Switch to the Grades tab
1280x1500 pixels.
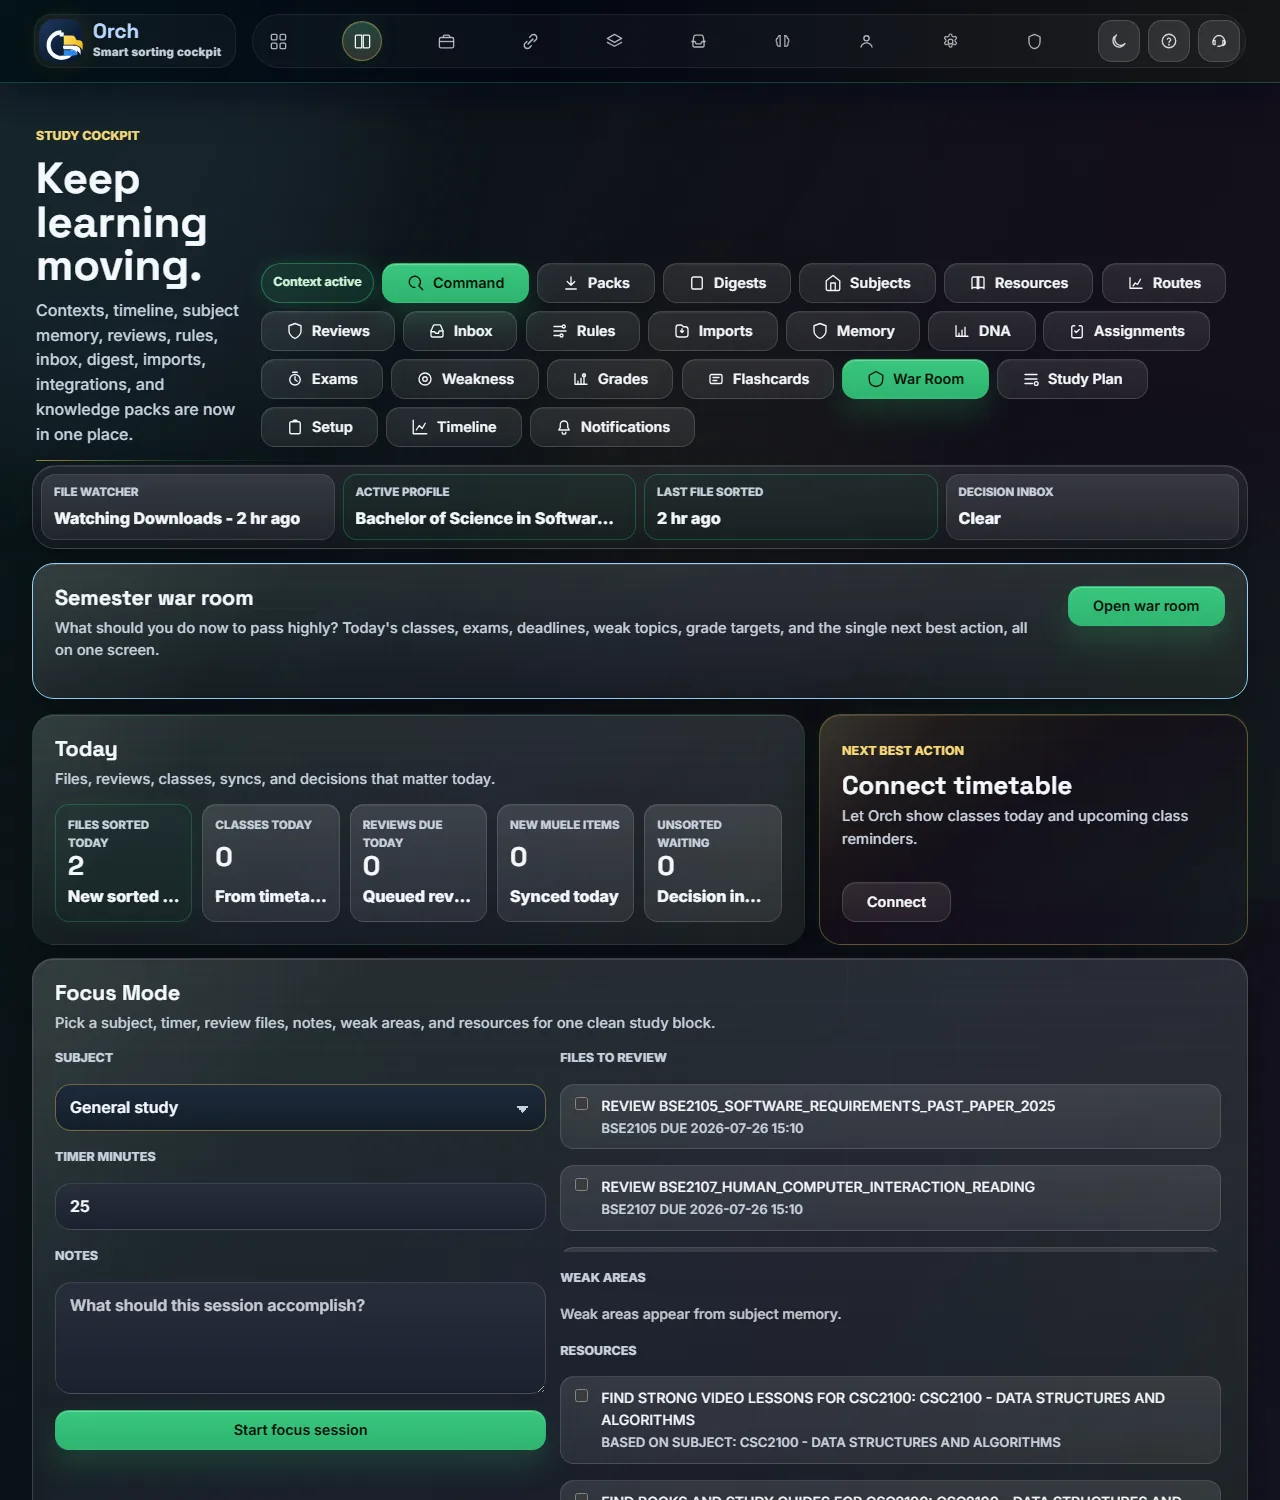pyautogui.click(x=610, y=379)
